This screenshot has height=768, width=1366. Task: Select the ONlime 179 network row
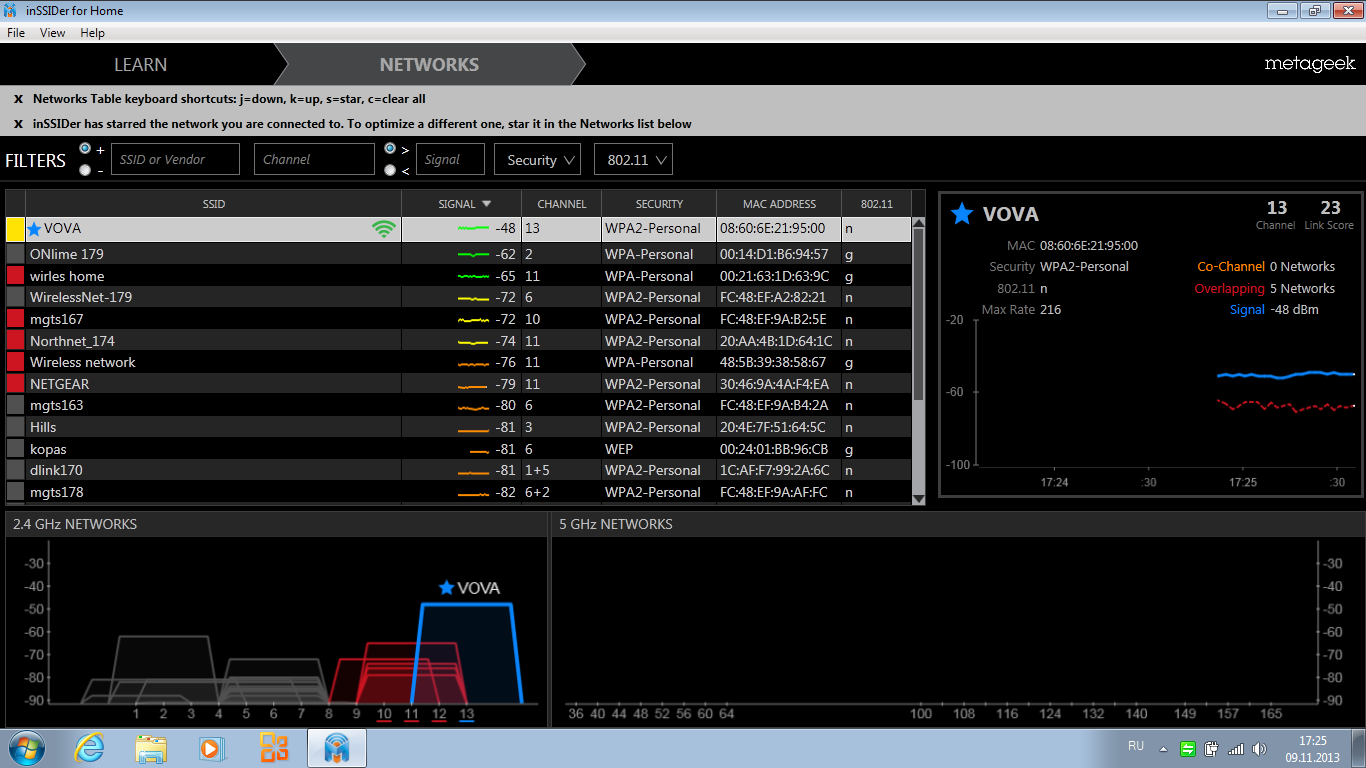click(x=459, y=254)
